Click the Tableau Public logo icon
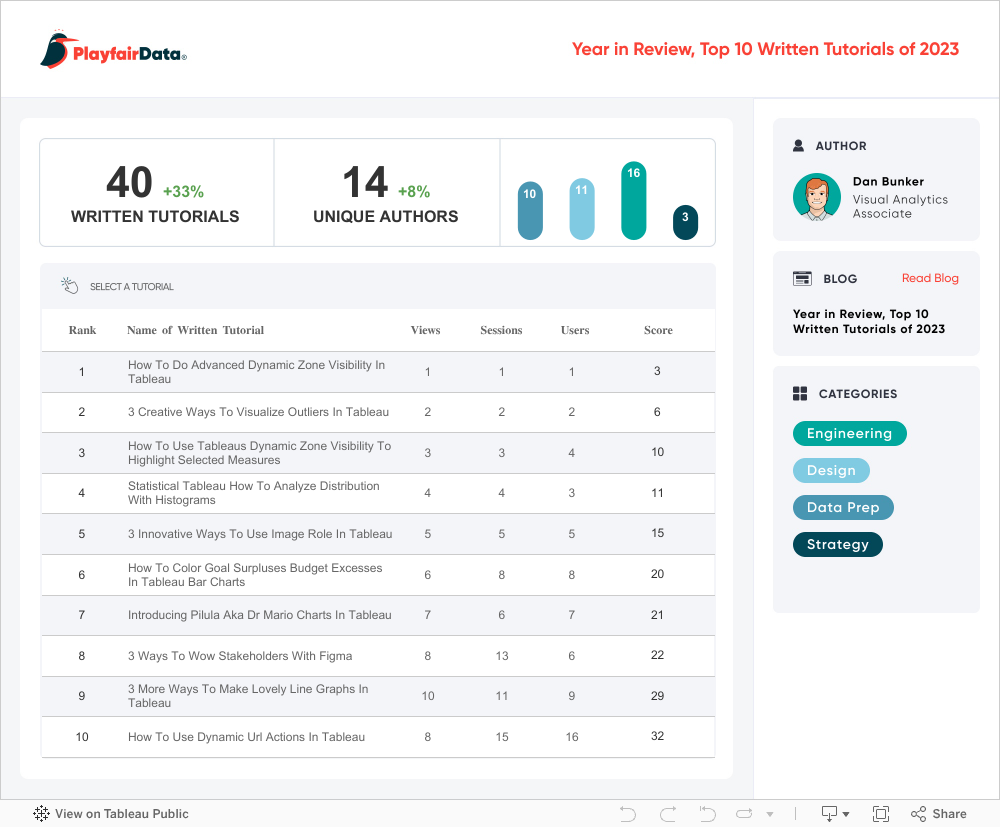 (x=42, y=814)
